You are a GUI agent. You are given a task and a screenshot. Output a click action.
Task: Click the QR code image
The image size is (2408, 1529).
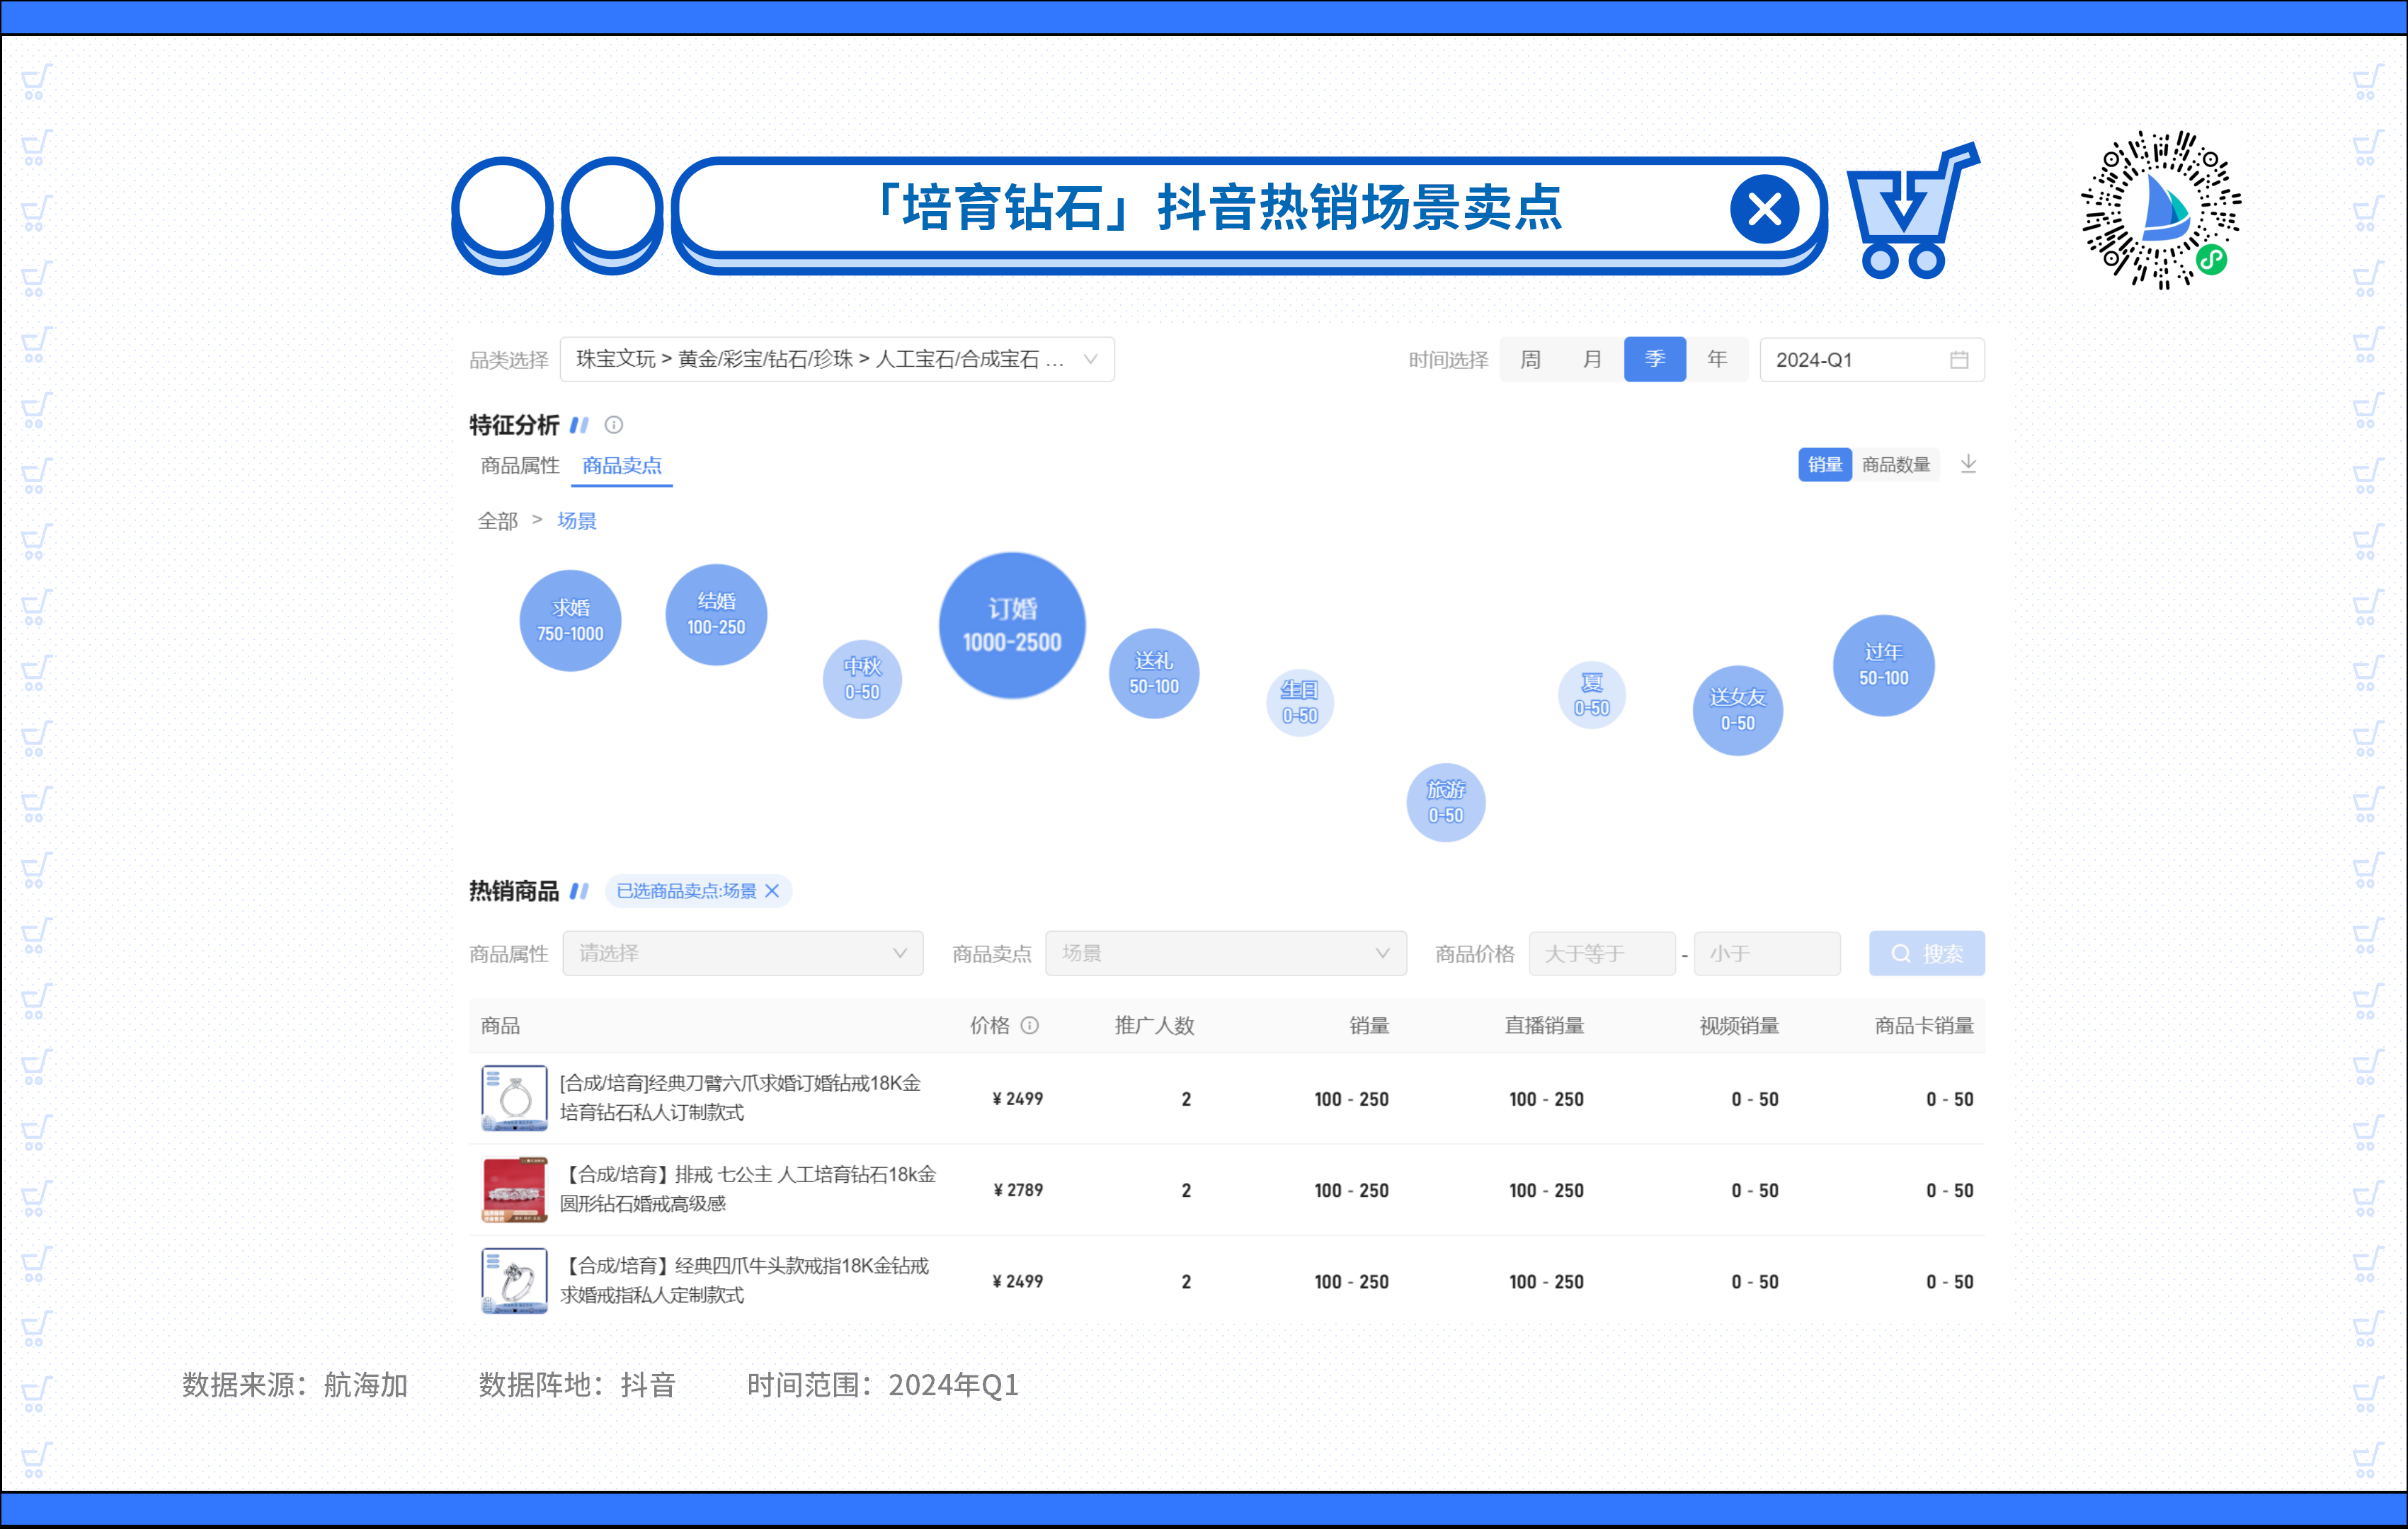(2160, 210)
